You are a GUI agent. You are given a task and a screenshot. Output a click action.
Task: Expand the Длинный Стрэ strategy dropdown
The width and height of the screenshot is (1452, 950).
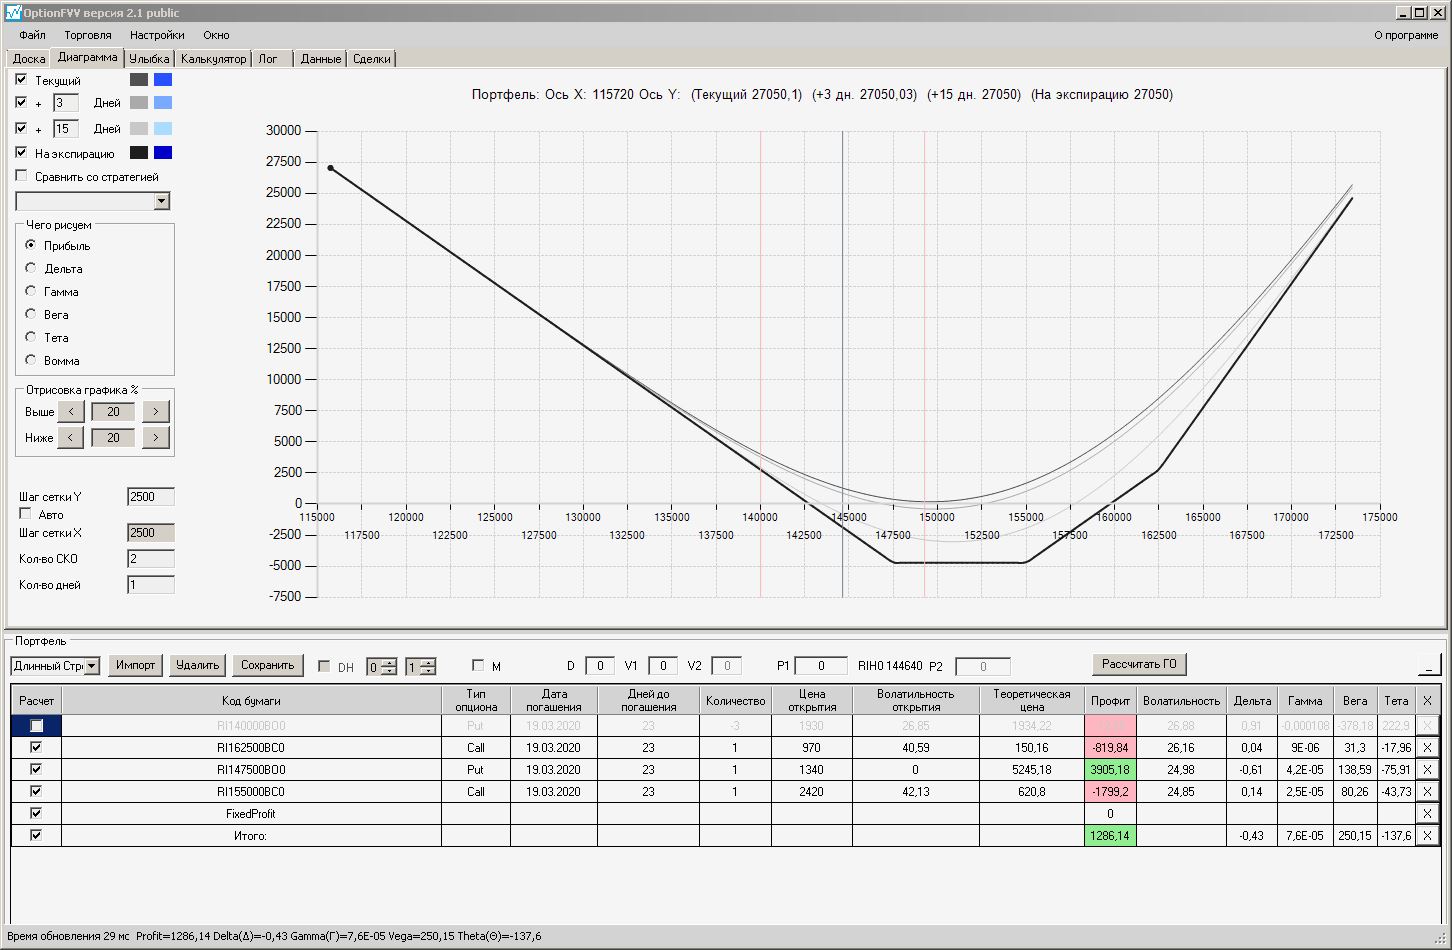92,666
